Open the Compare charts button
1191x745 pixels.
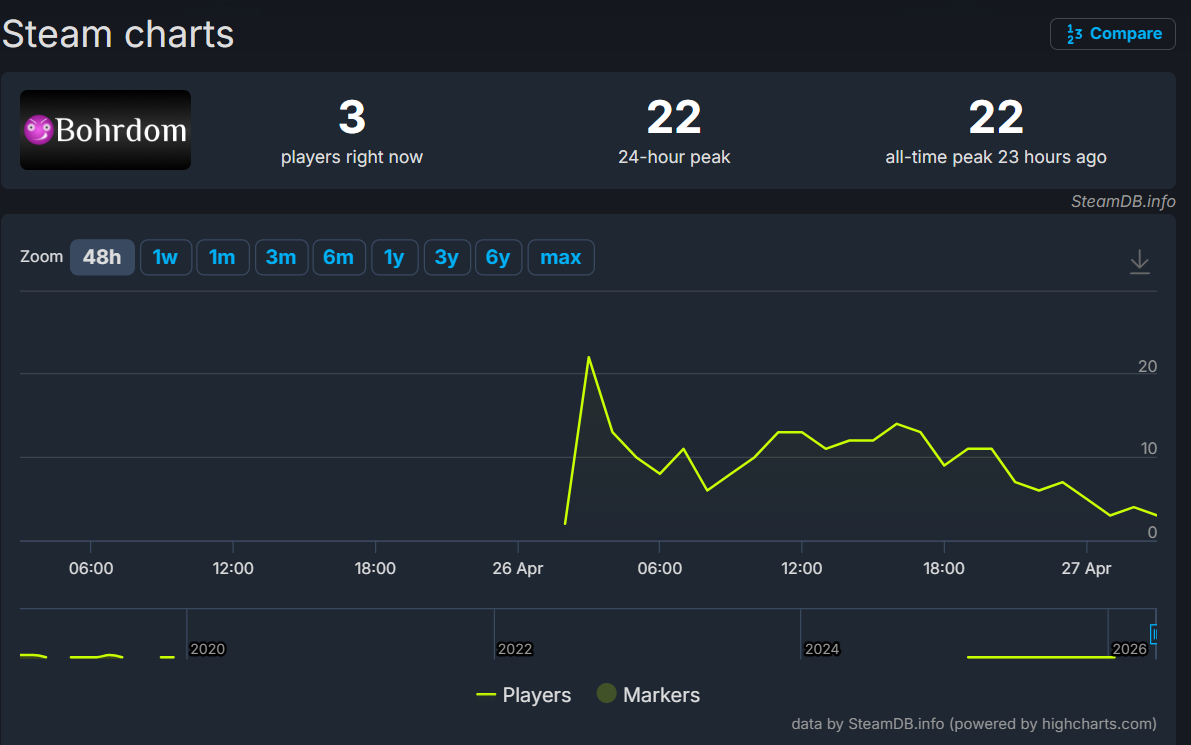[1112, 34]
